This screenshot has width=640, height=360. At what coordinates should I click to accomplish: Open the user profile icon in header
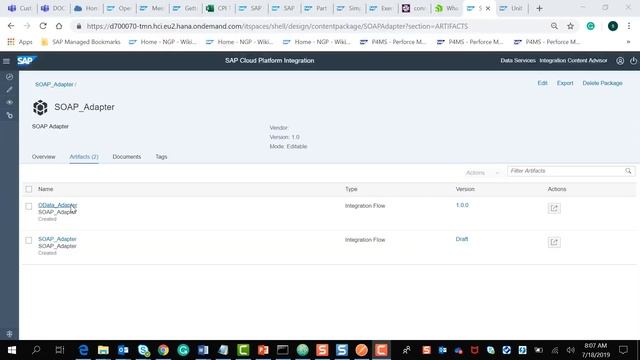click(620, 61)
